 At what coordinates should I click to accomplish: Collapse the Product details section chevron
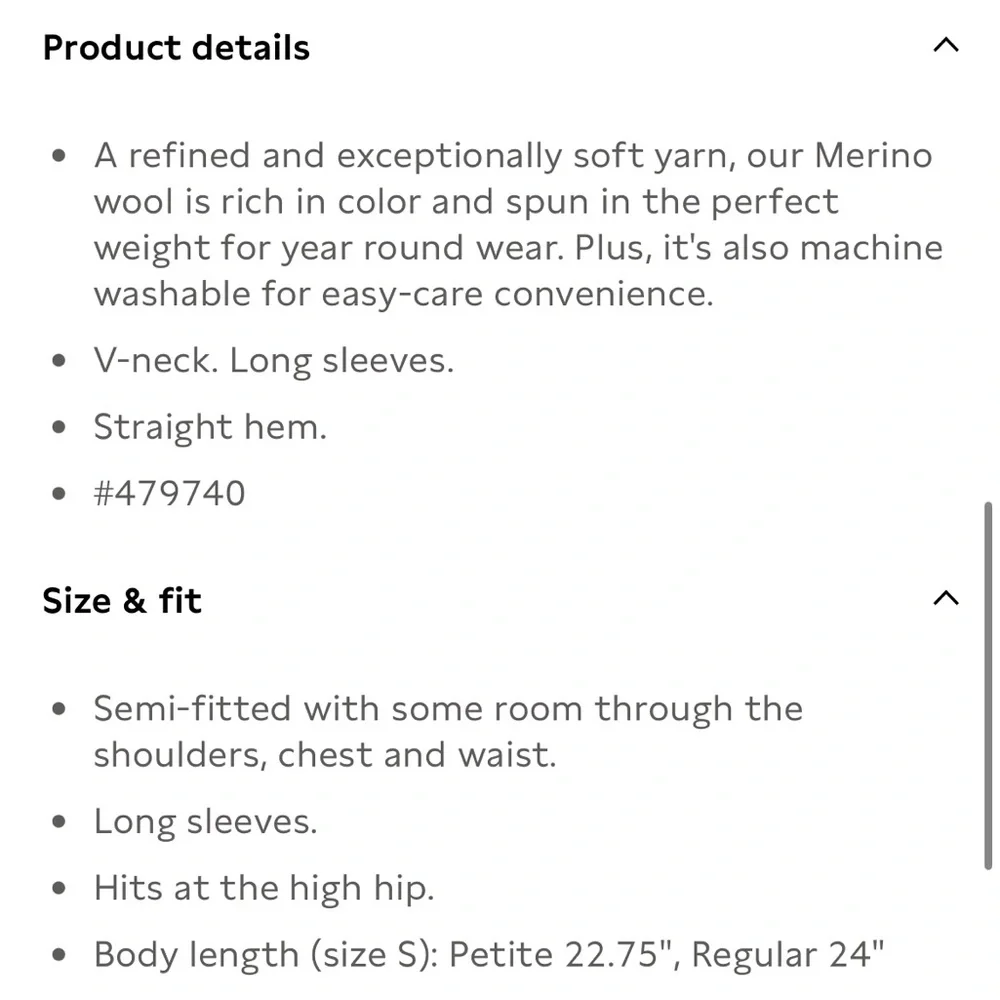(945, 46)
